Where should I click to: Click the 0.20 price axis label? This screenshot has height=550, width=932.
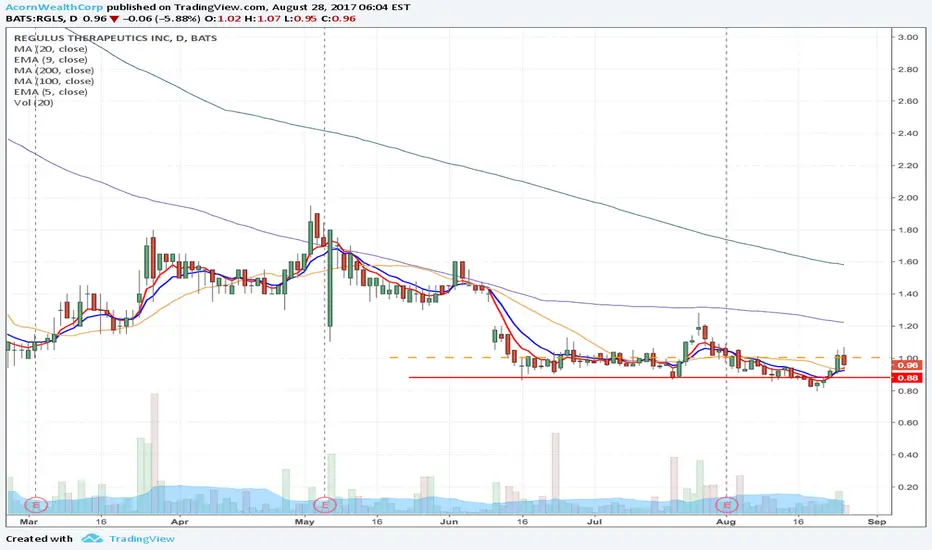pos(908,487)
